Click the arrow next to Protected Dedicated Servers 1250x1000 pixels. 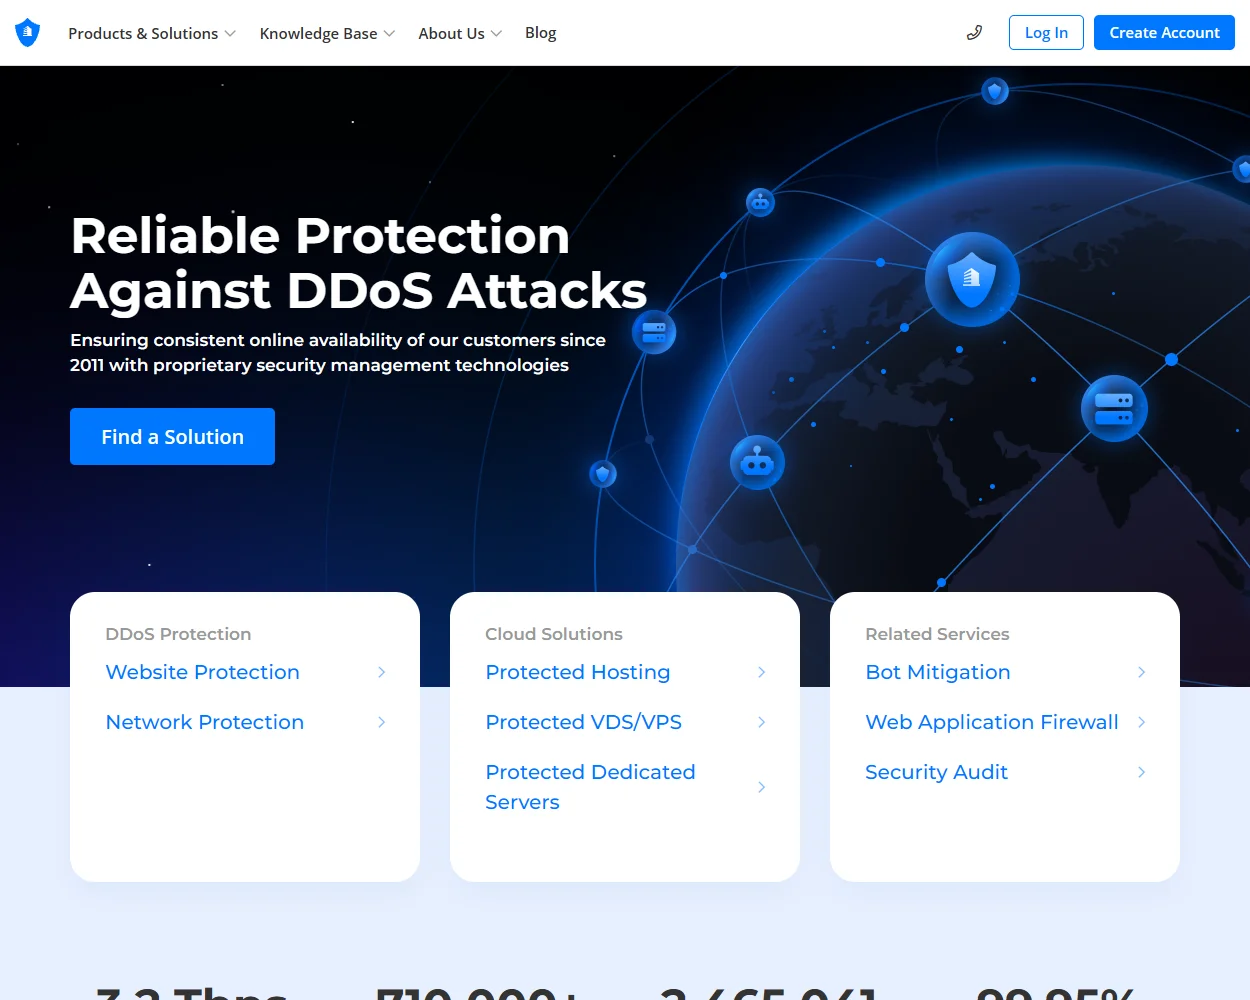(761, 787)
